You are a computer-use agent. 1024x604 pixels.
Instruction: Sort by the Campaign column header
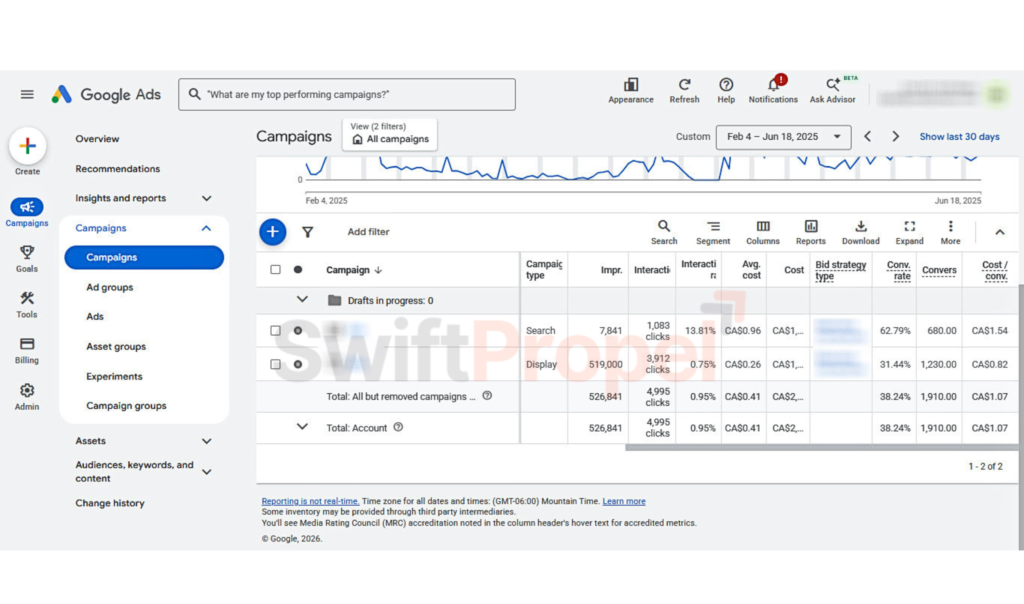coord(354,270)
